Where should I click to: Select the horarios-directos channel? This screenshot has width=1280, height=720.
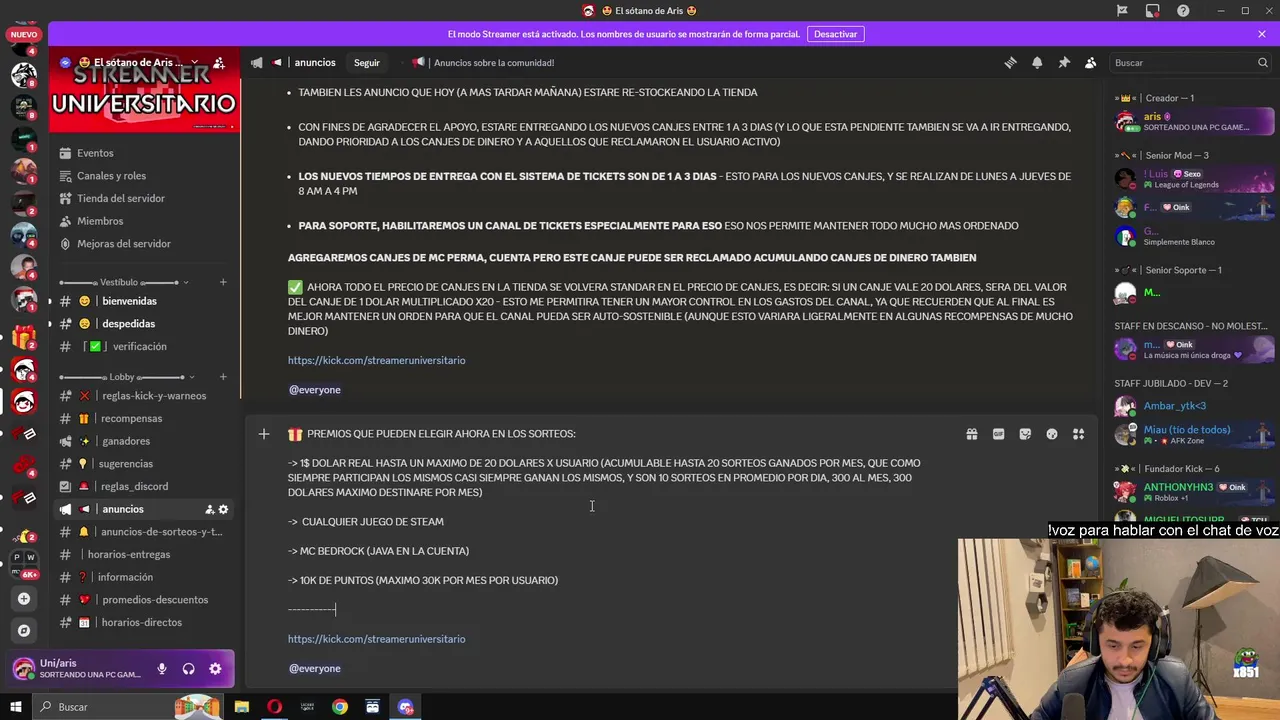point(143,622)
